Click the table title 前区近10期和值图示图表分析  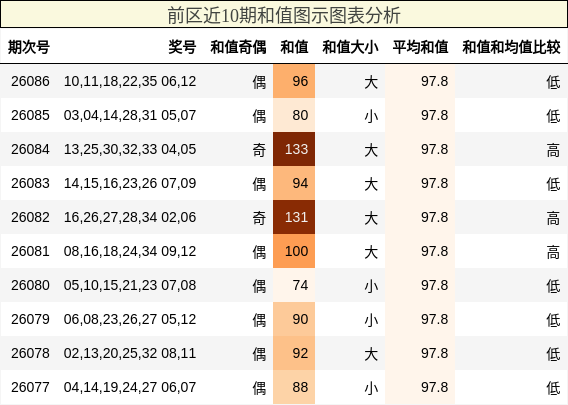click(x=284, y=15)
